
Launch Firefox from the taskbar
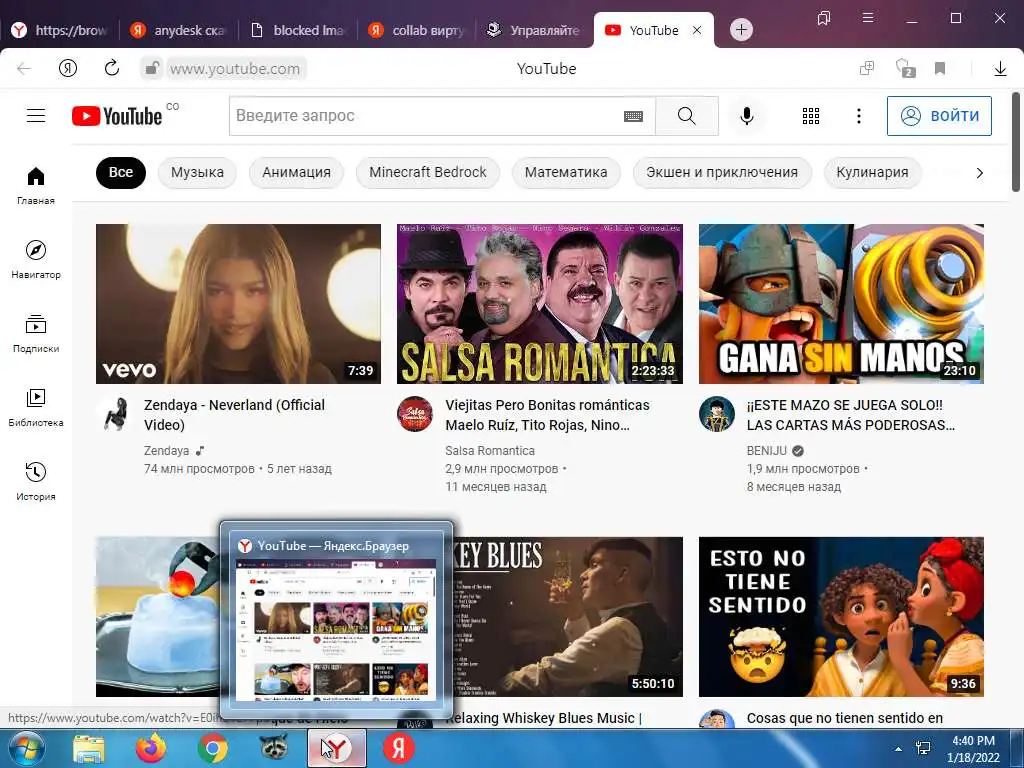point(150,748)
